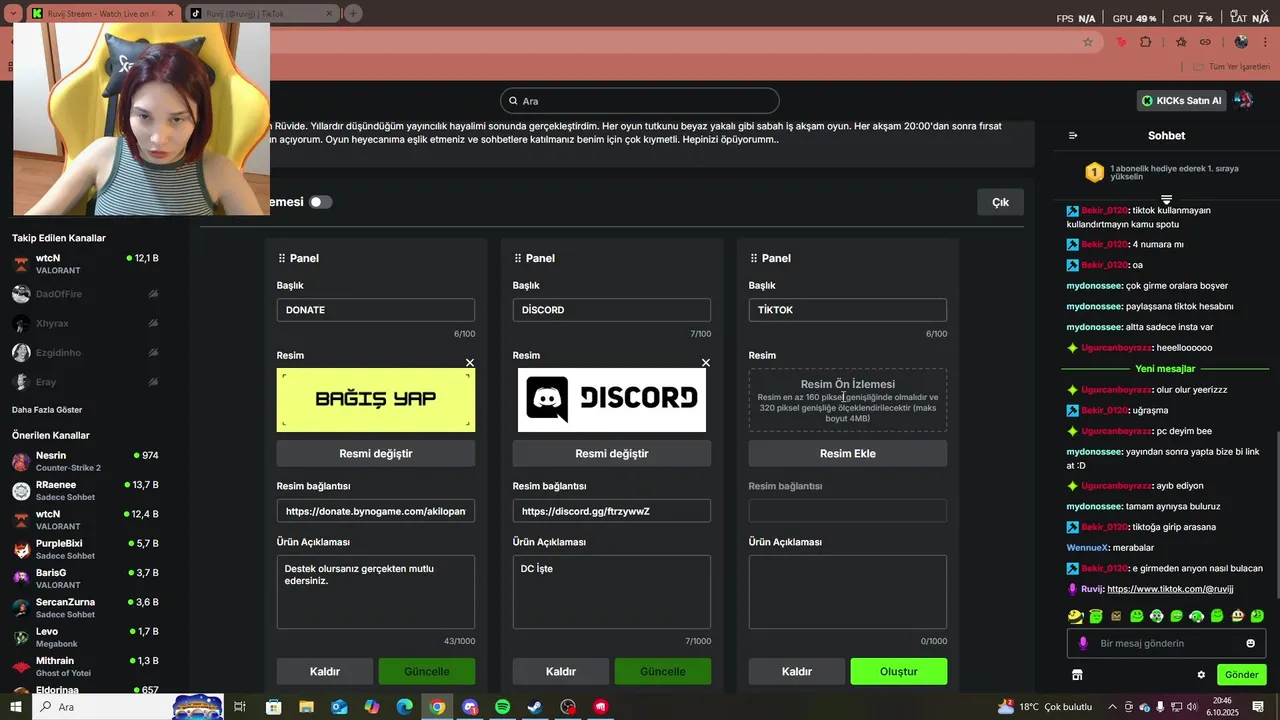This screenshot has height=720, width=1280.
Task: Grab the DISCORD panel drag handle
Action: [x=518, y=258]
